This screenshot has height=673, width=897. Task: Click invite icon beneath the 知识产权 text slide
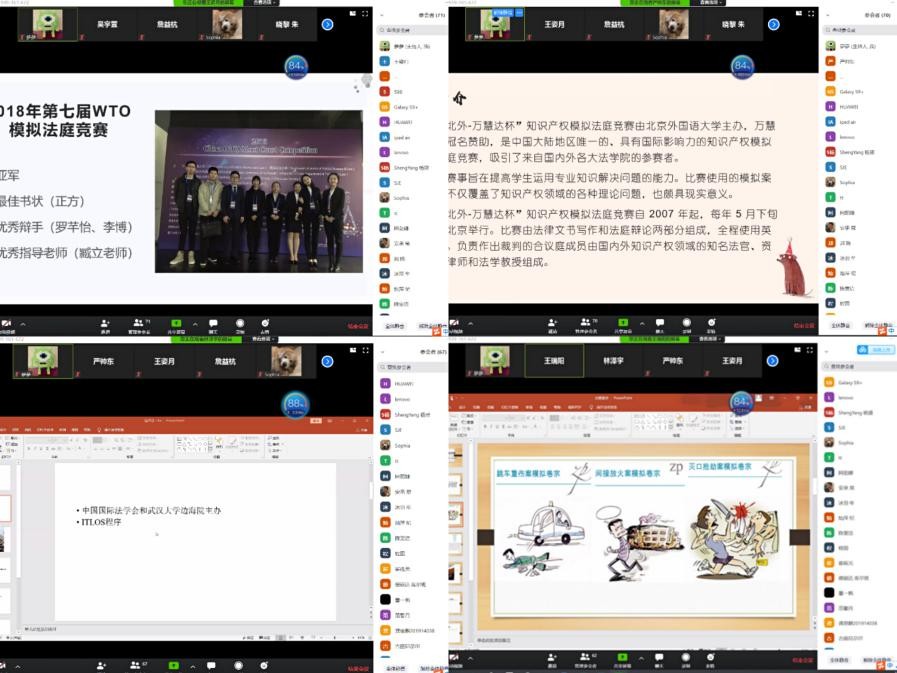pos(552,324)
